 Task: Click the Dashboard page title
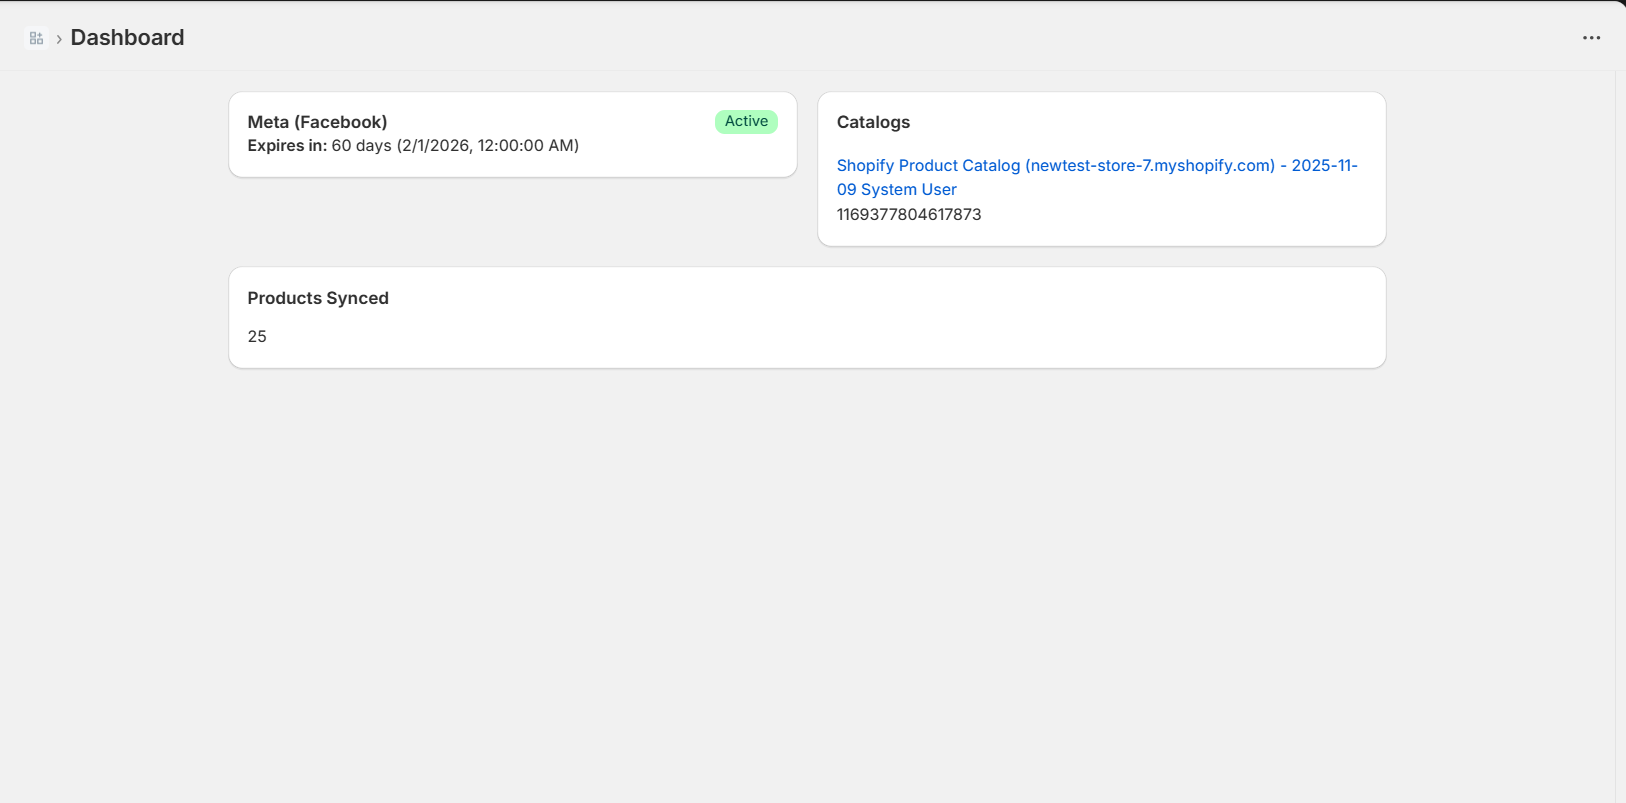(x=127, y=38)
